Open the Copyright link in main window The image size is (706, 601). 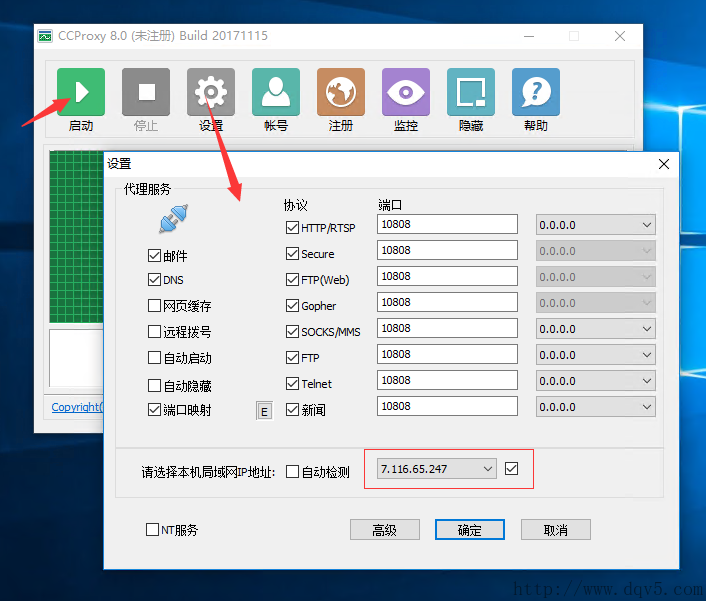click(77, 407)
